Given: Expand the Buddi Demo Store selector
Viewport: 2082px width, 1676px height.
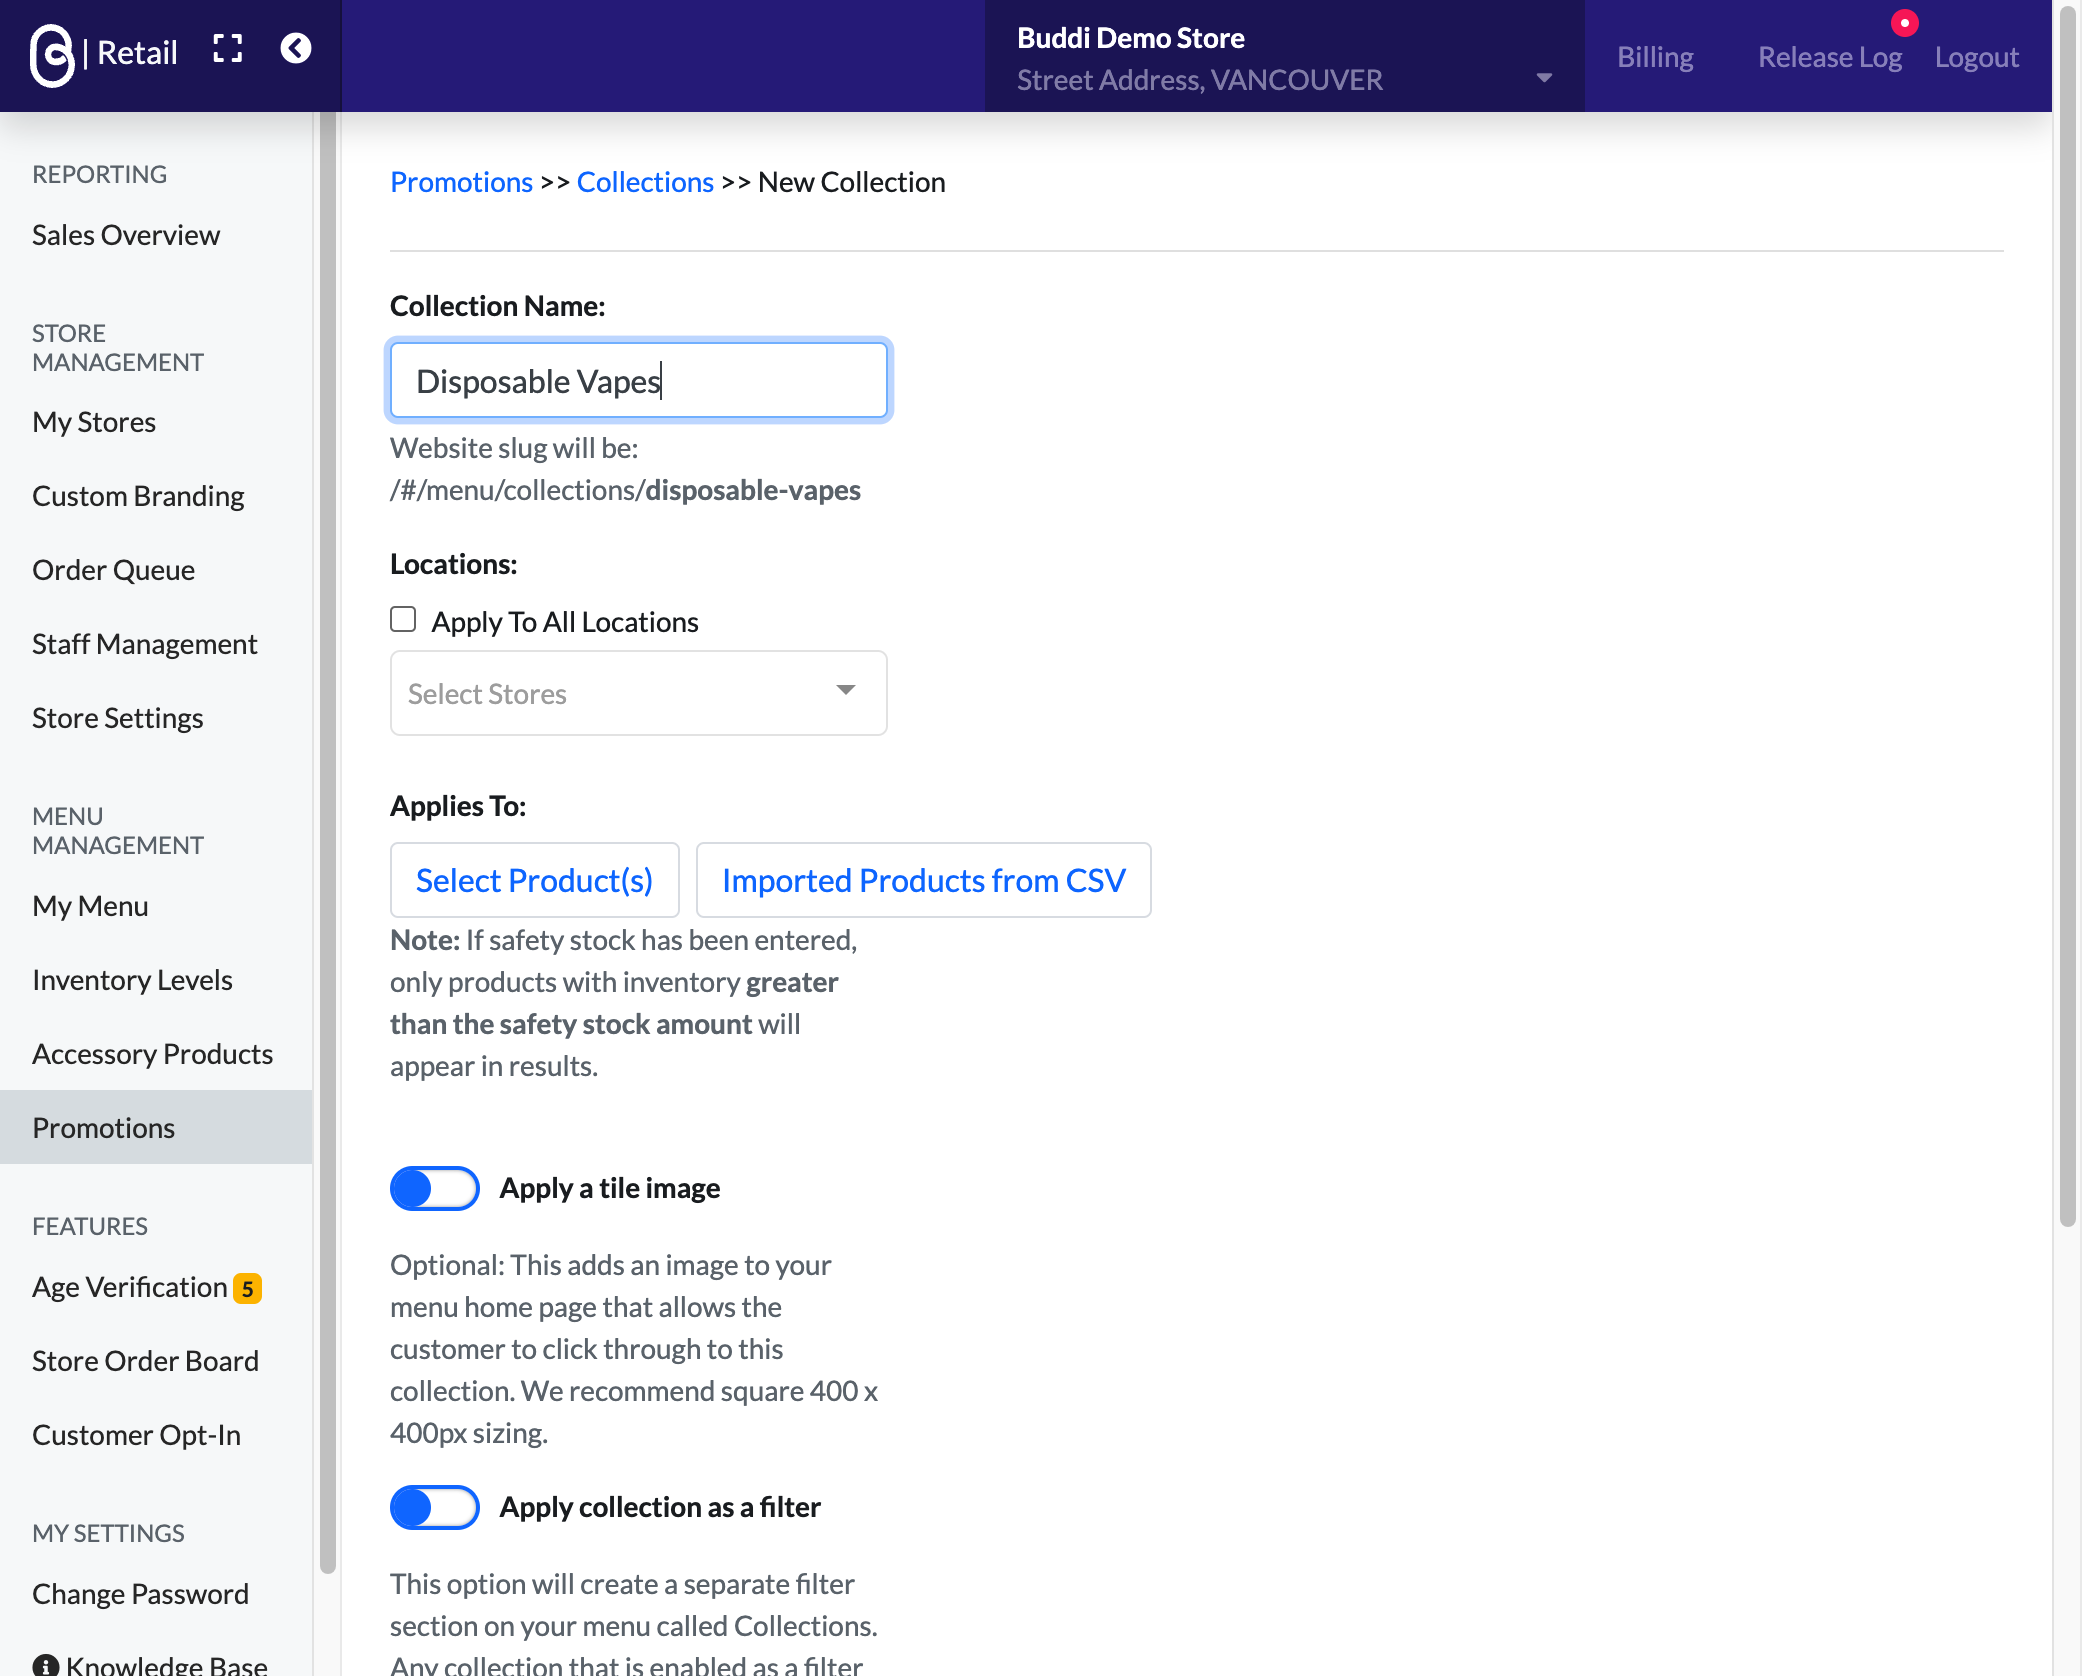Looking at the screenshot, I should click(x=1284, y=56).
